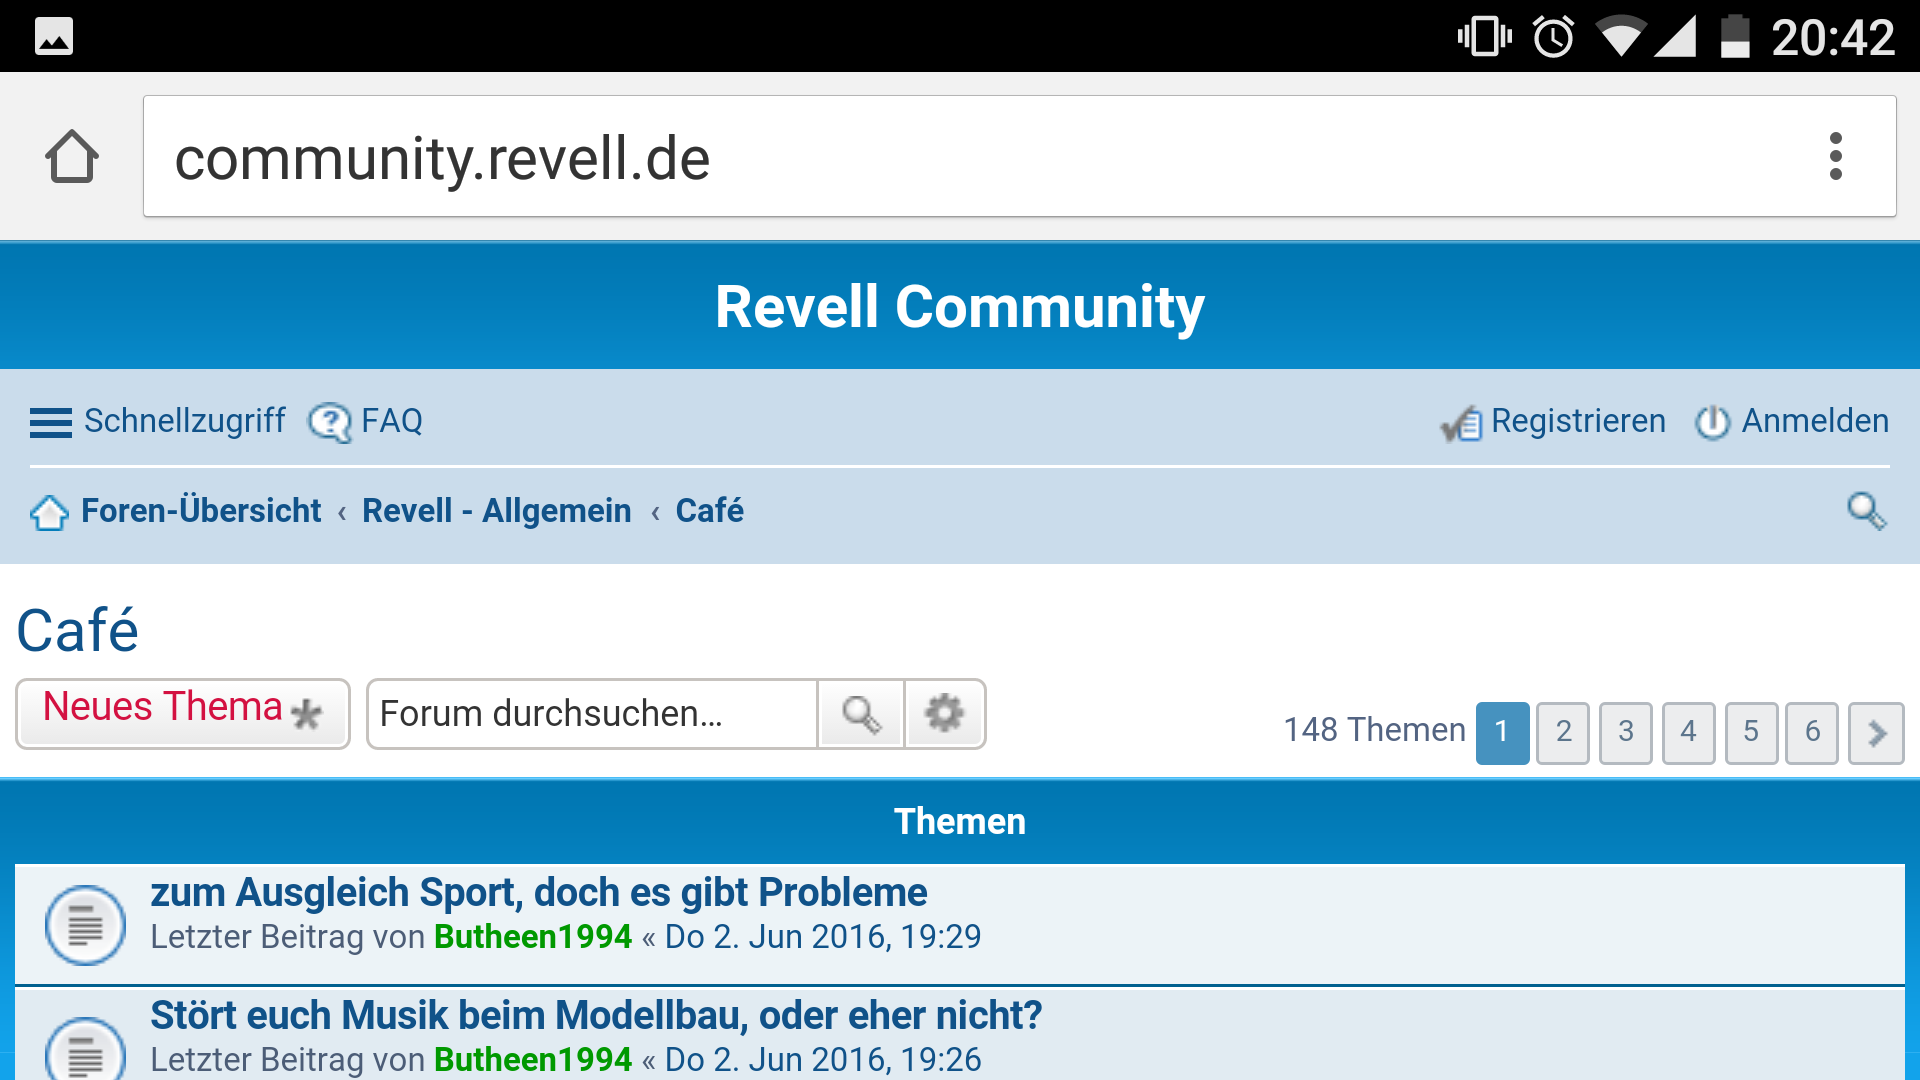Start a new topic with Neues Thema
Screen dimensions: 1920x1080
point(182,712)
